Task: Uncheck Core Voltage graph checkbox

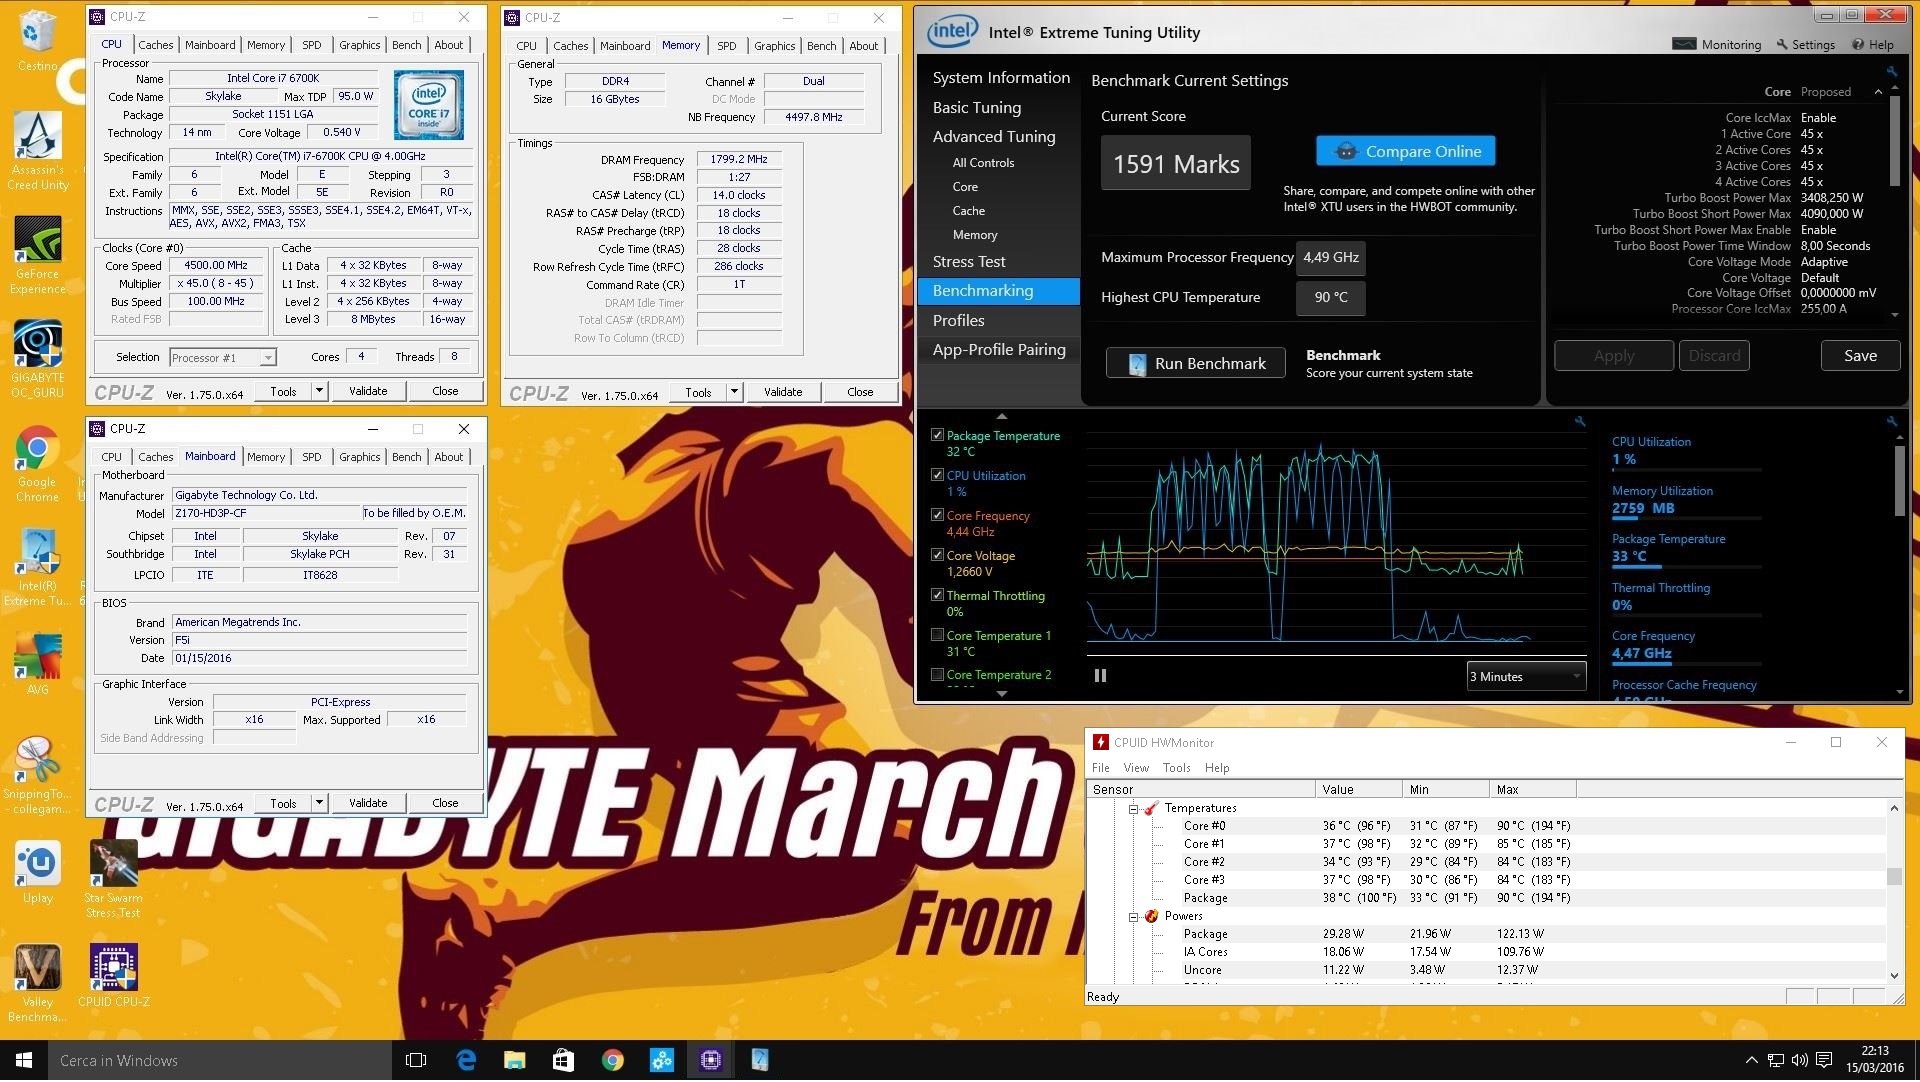Action: (937, 556)
